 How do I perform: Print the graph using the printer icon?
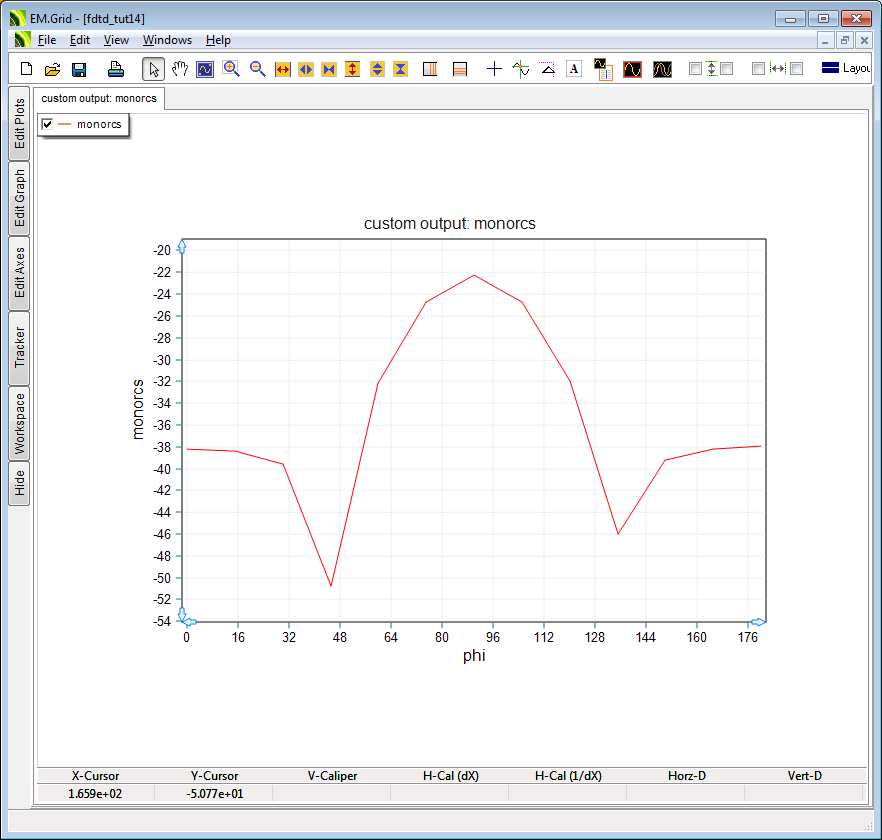click(116, 69)
